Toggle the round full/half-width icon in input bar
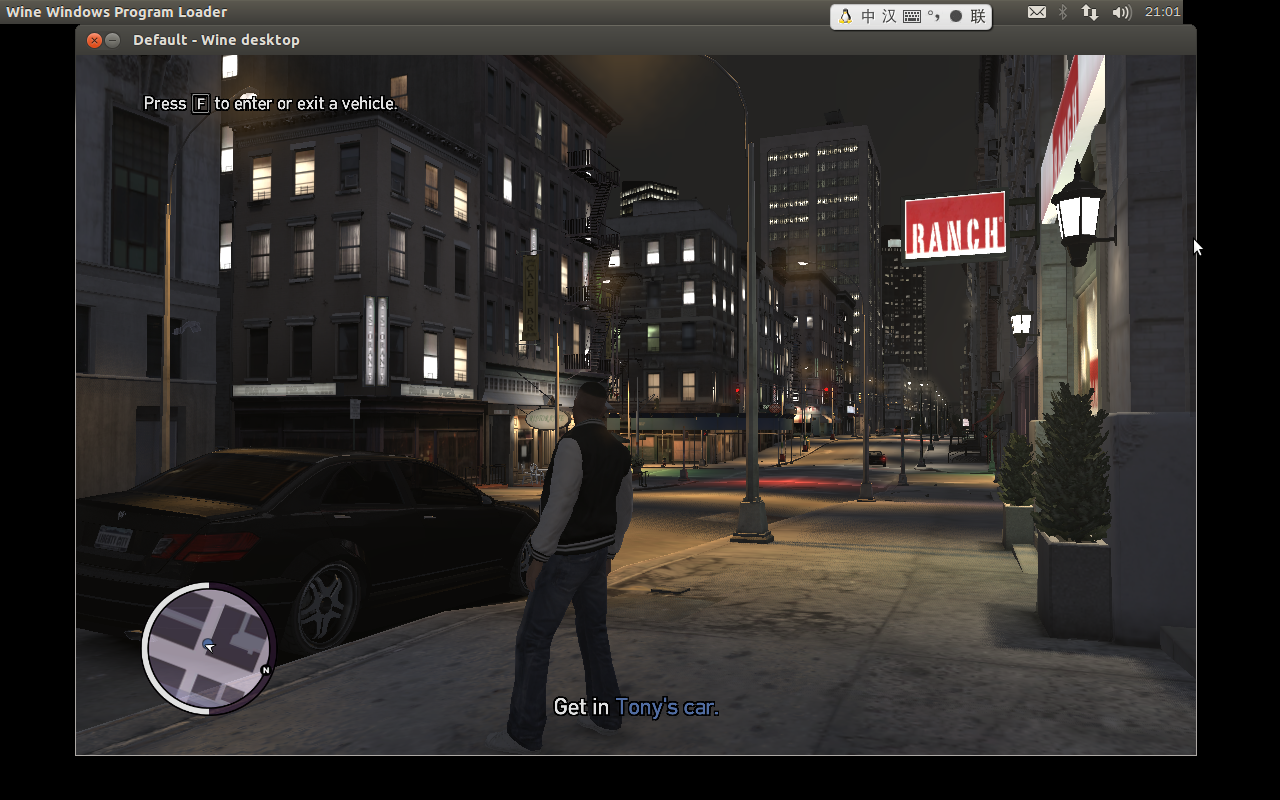This screenshot has height=800, width=1280. [956, 16]
